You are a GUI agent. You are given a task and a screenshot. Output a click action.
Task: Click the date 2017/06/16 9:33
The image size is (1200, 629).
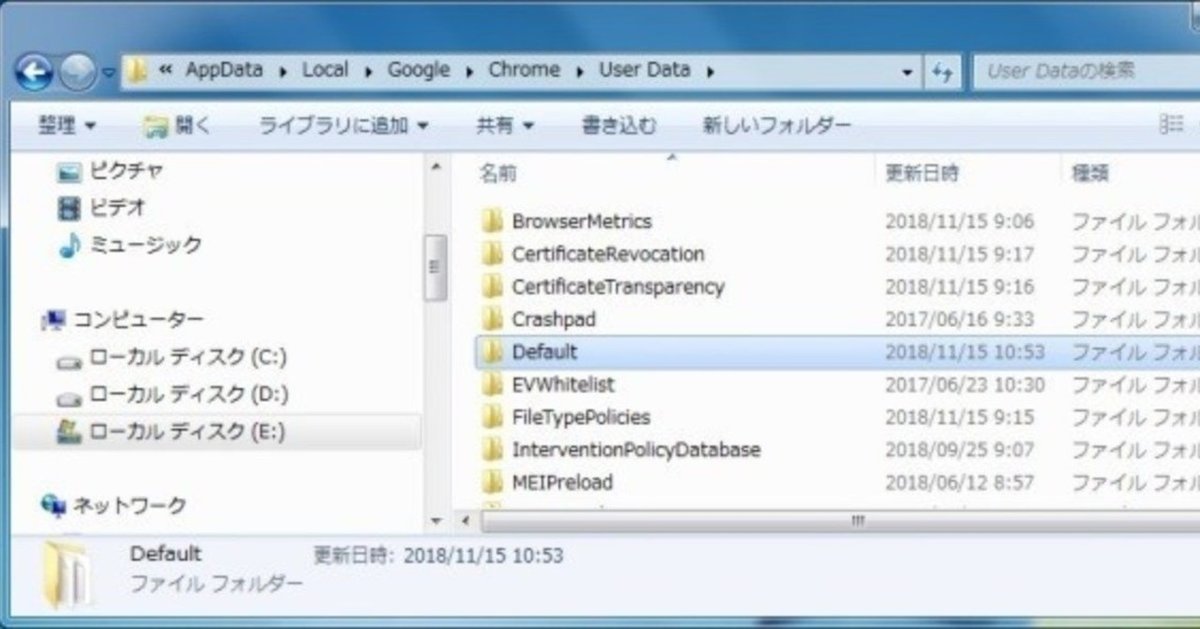coord(959,320)
